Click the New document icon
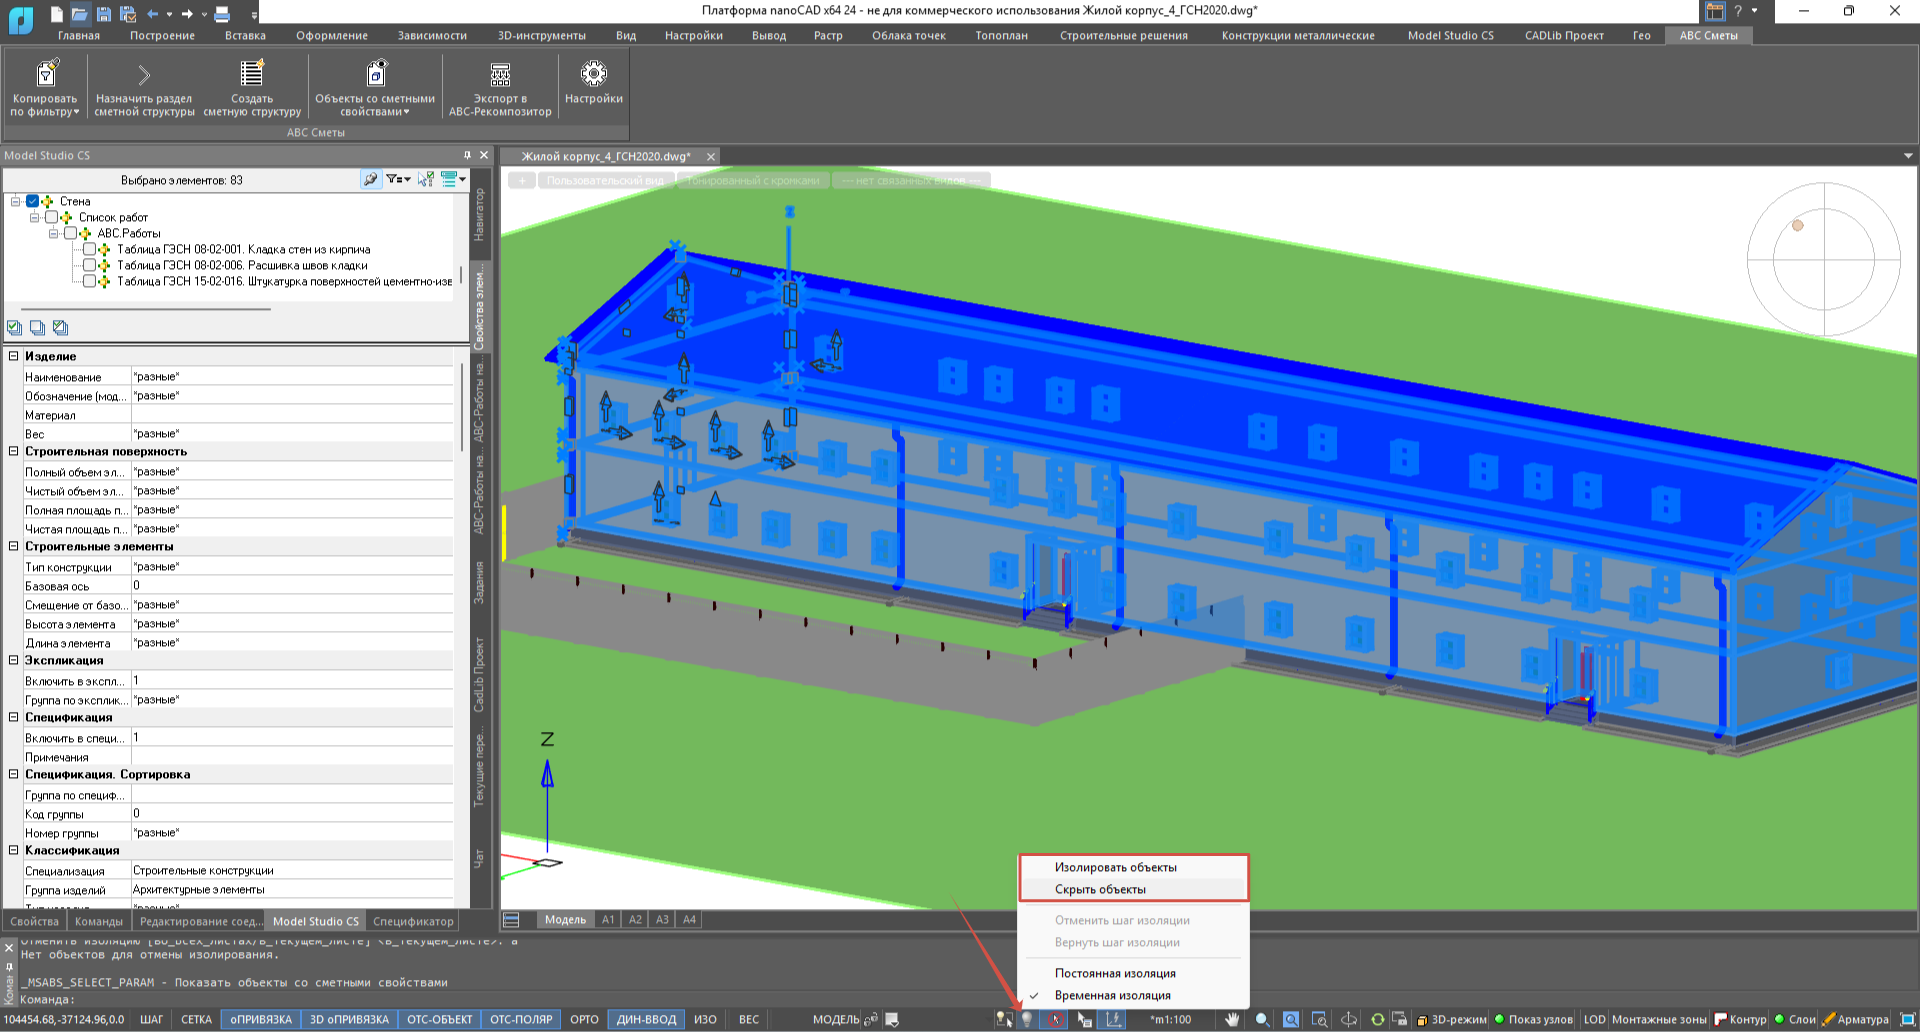The width and height of the screenshot is (1920, 1032). pyautogui.click(x=57, y=14)
